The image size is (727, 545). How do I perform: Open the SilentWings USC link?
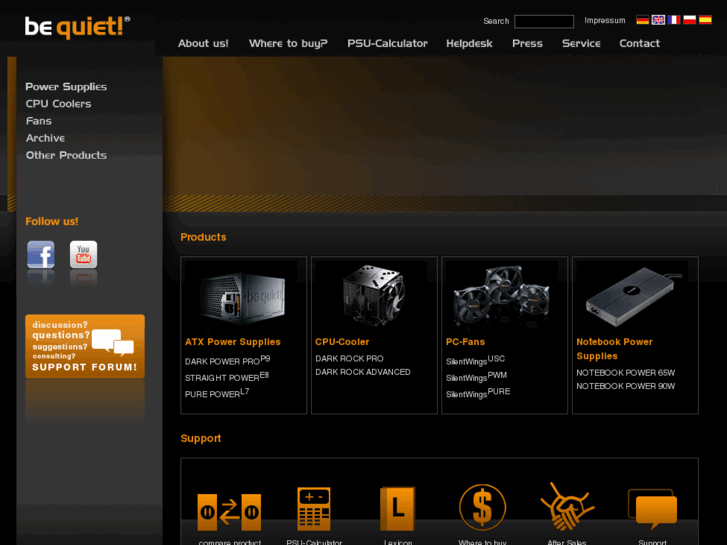(x=475, y=360)
